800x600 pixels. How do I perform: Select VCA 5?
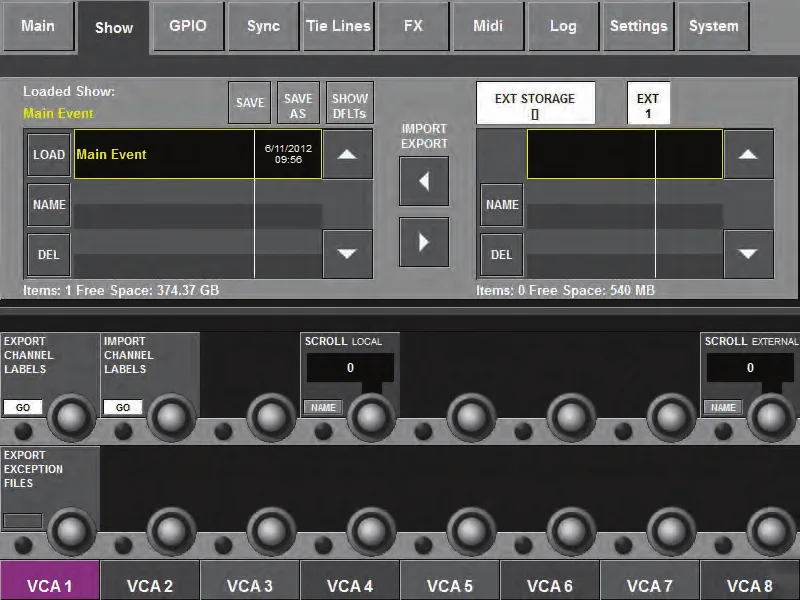449,580
